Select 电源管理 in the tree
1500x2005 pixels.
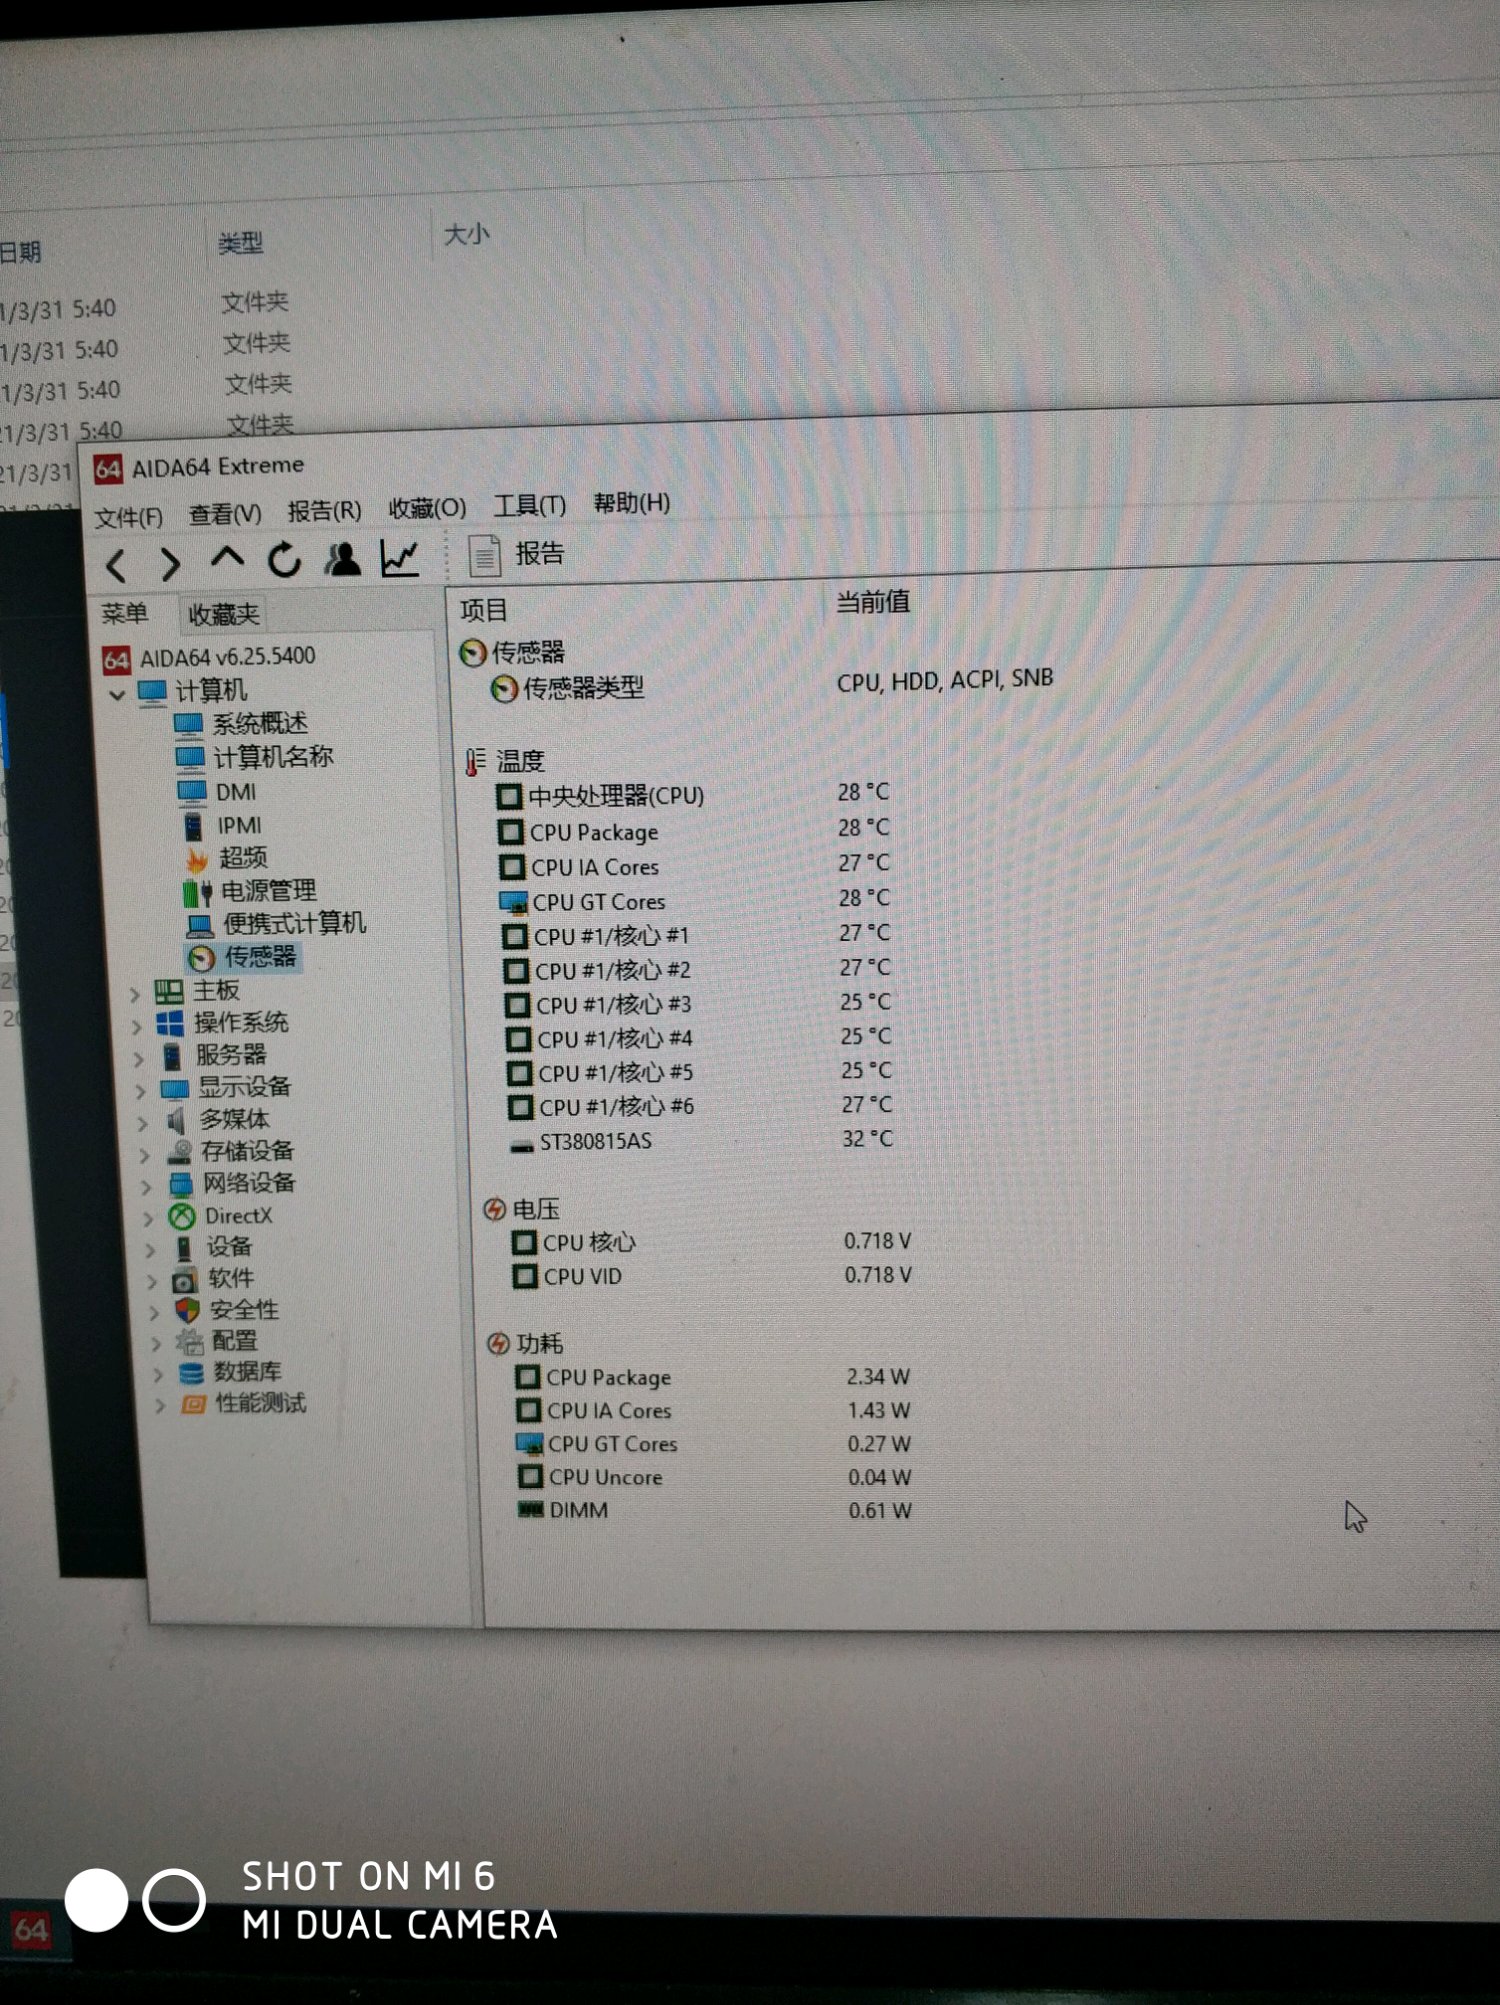click(250, 891)
